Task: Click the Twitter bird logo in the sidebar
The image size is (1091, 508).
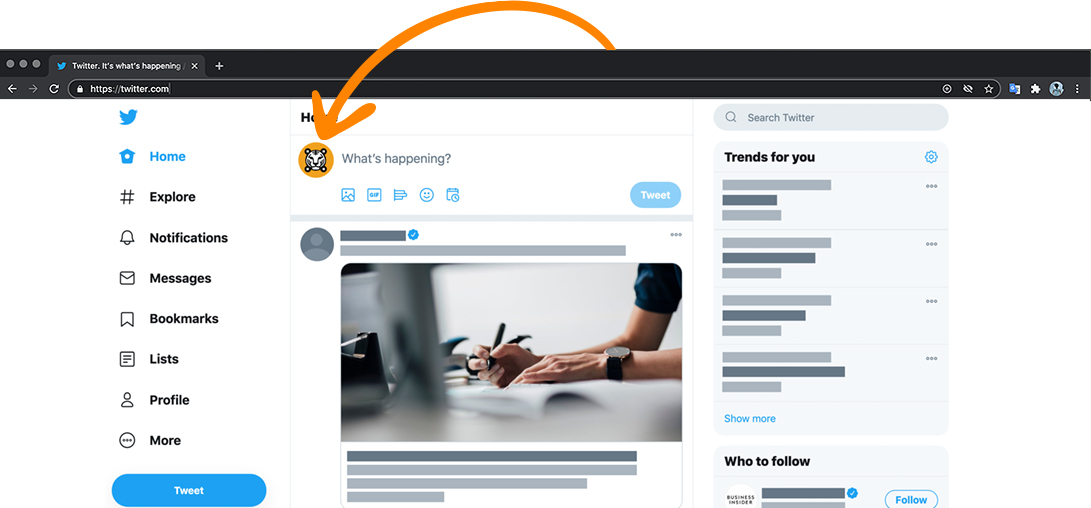Action: (128, 117)
